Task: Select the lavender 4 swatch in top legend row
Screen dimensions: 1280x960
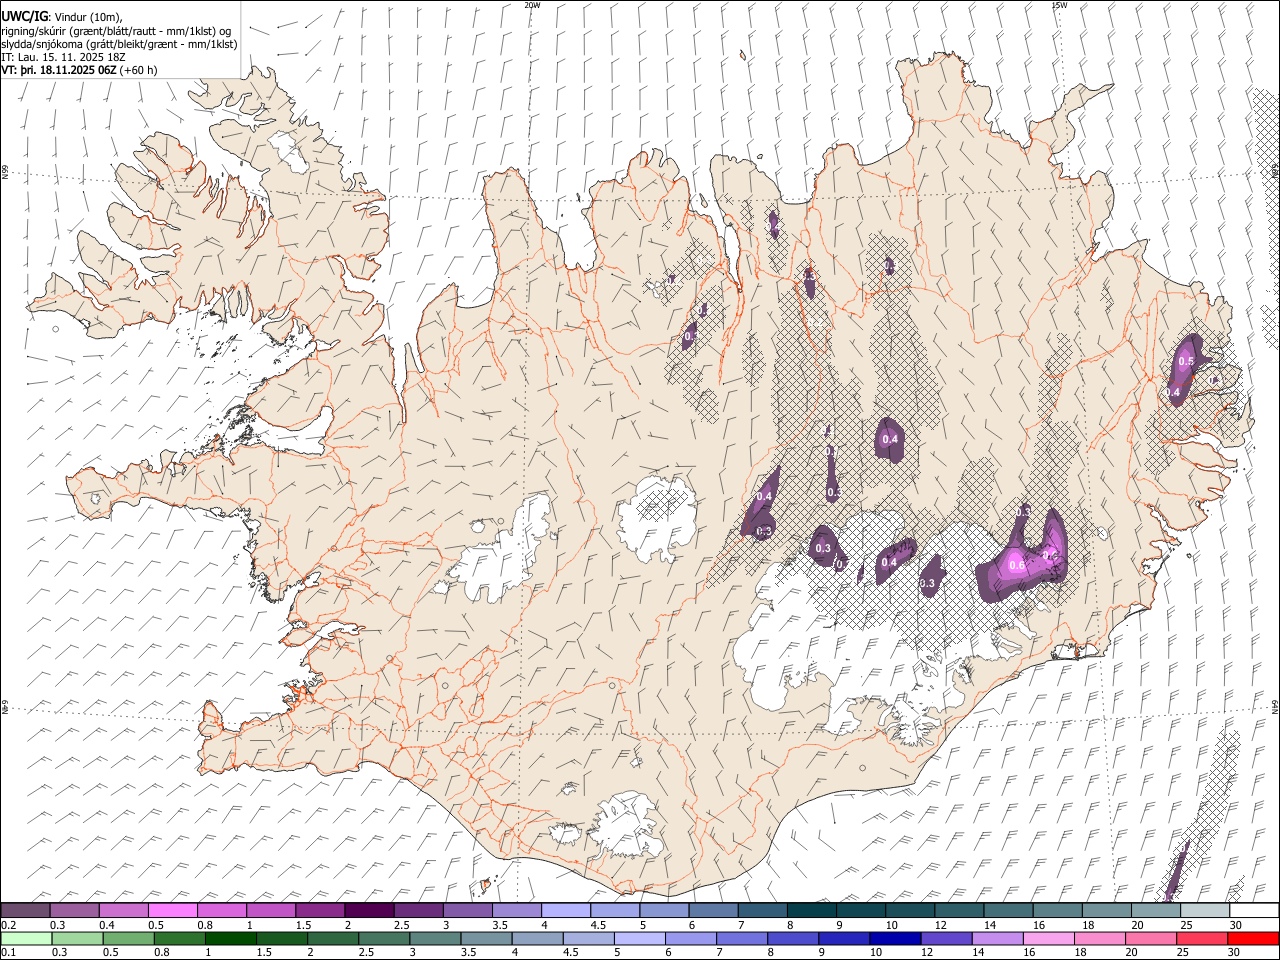Action: click(566, 911)
